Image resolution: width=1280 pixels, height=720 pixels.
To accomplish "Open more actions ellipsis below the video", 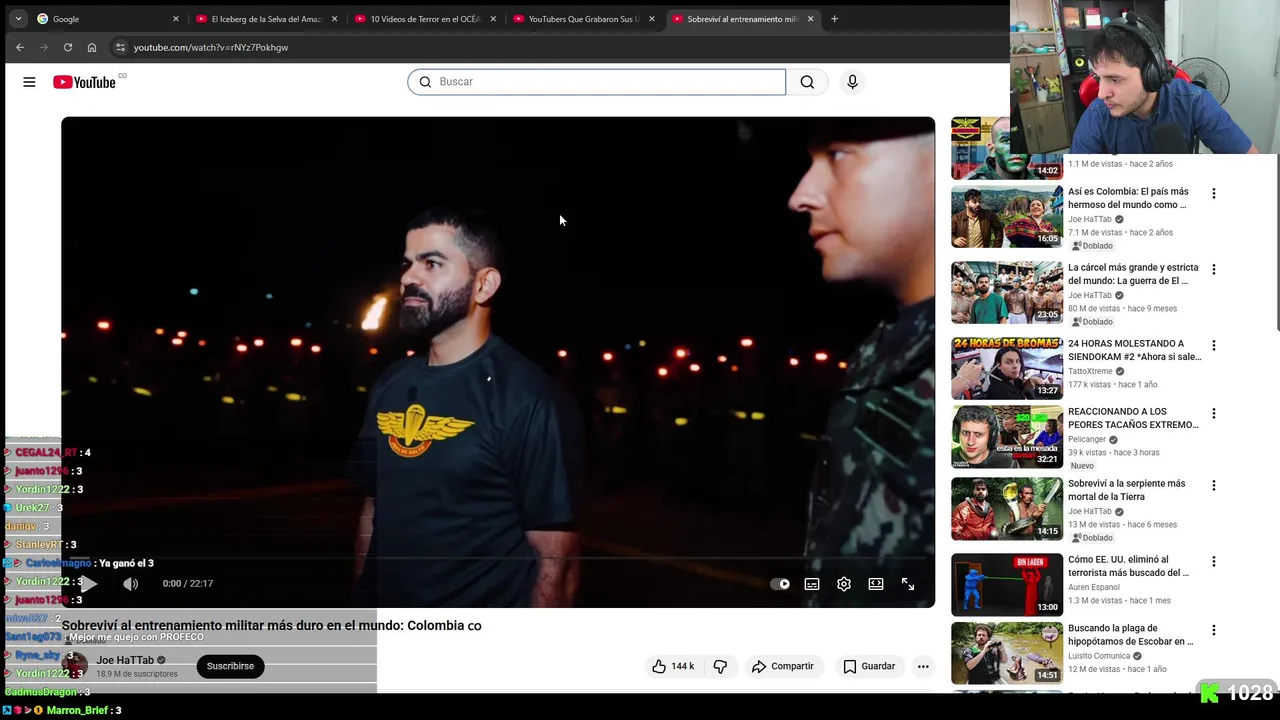I will coord(923,666).
